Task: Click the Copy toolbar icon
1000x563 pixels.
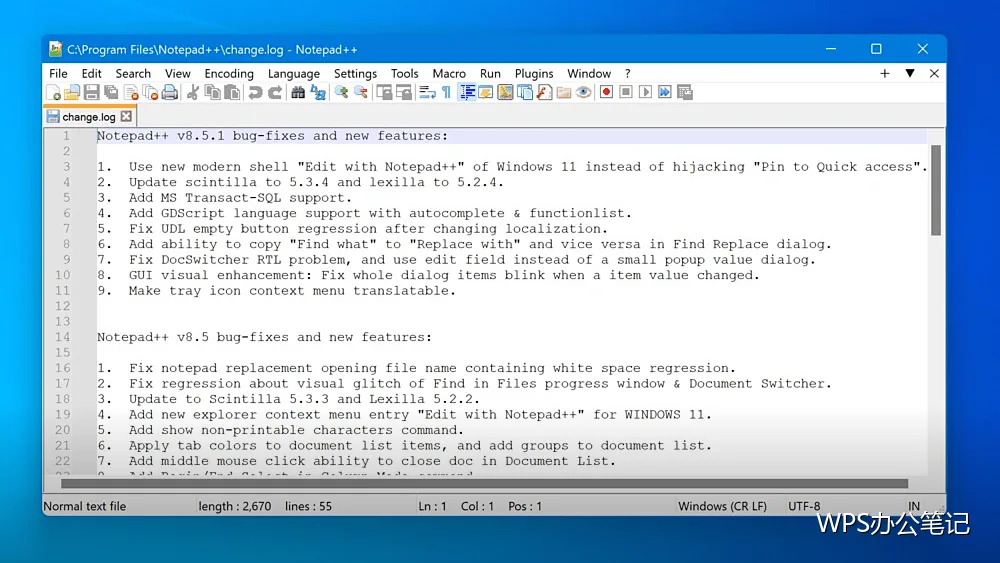Action: point(212,92)
